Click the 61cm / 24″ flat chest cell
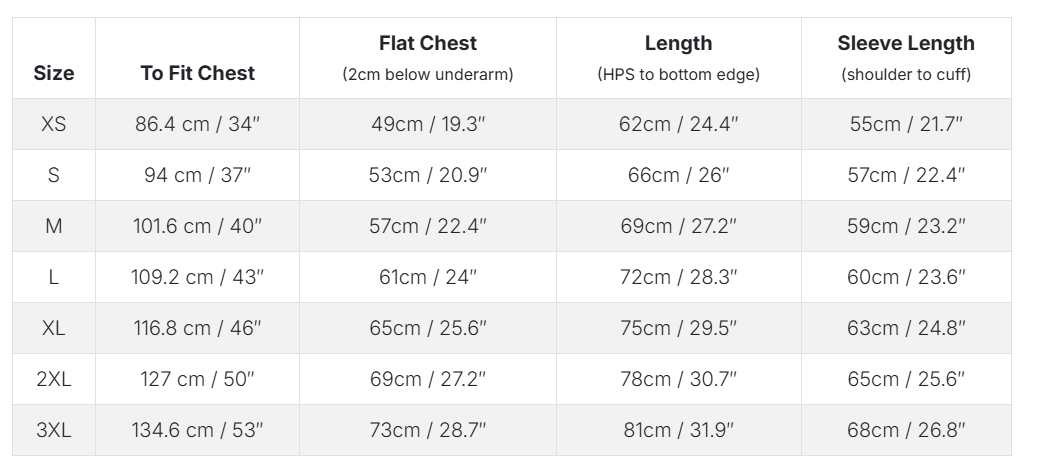The image size is (1047, 472). 428,277
